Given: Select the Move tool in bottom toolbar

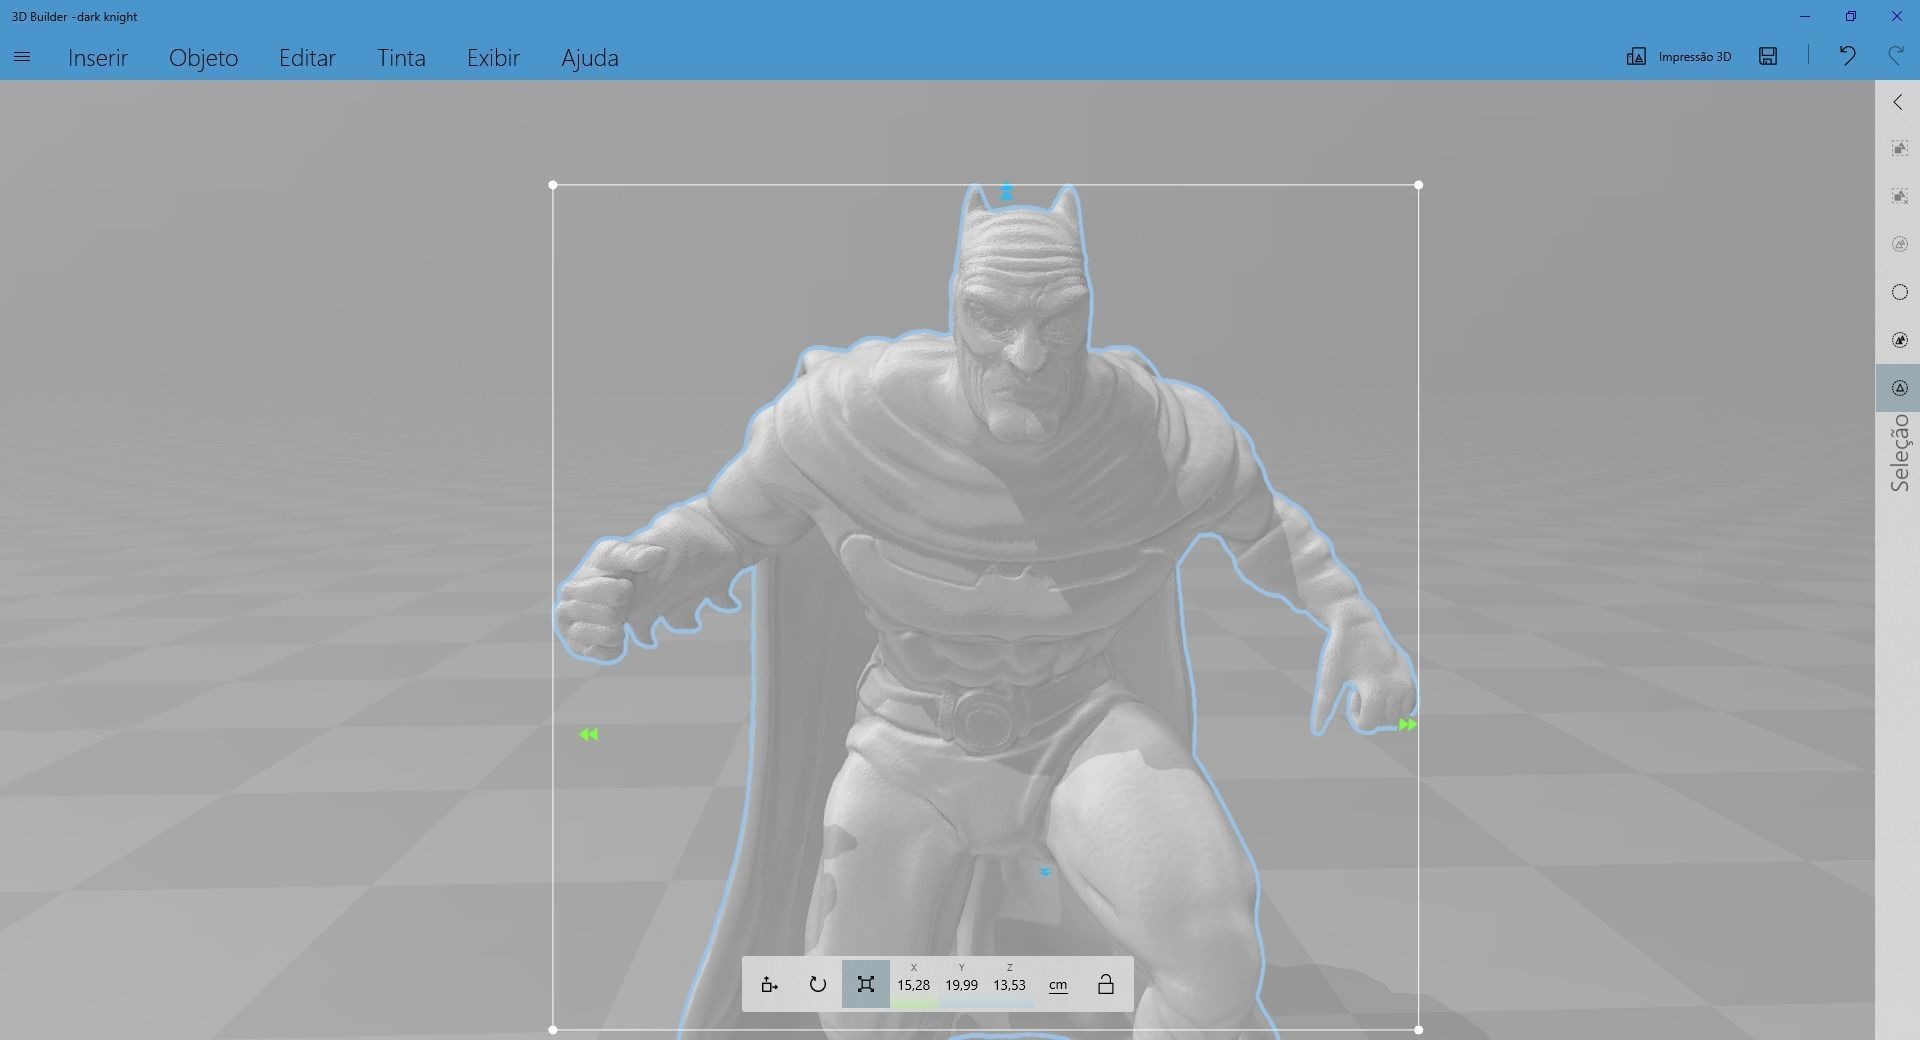Looking at the screenshot, I should tap(769, 984).
